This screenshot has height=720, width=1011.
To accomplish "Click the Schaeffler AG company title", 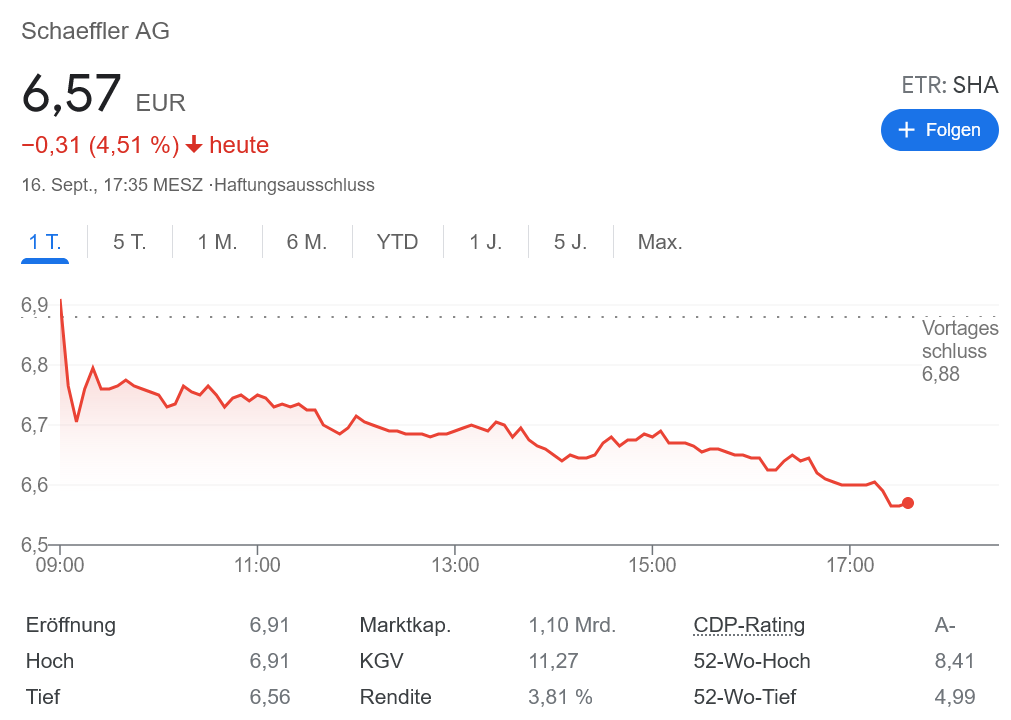I will (x=96, y=31).
